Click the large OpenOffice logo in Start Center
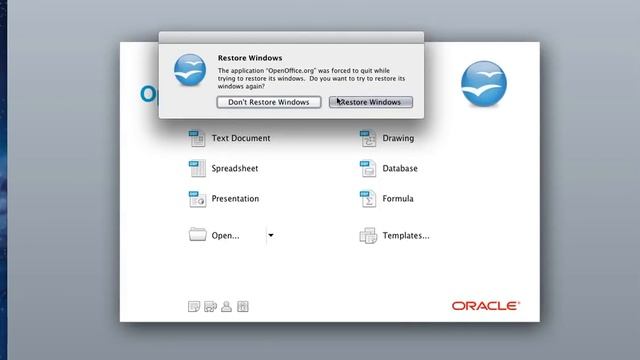This screenshot has width=640, height=360. [484, 84]
